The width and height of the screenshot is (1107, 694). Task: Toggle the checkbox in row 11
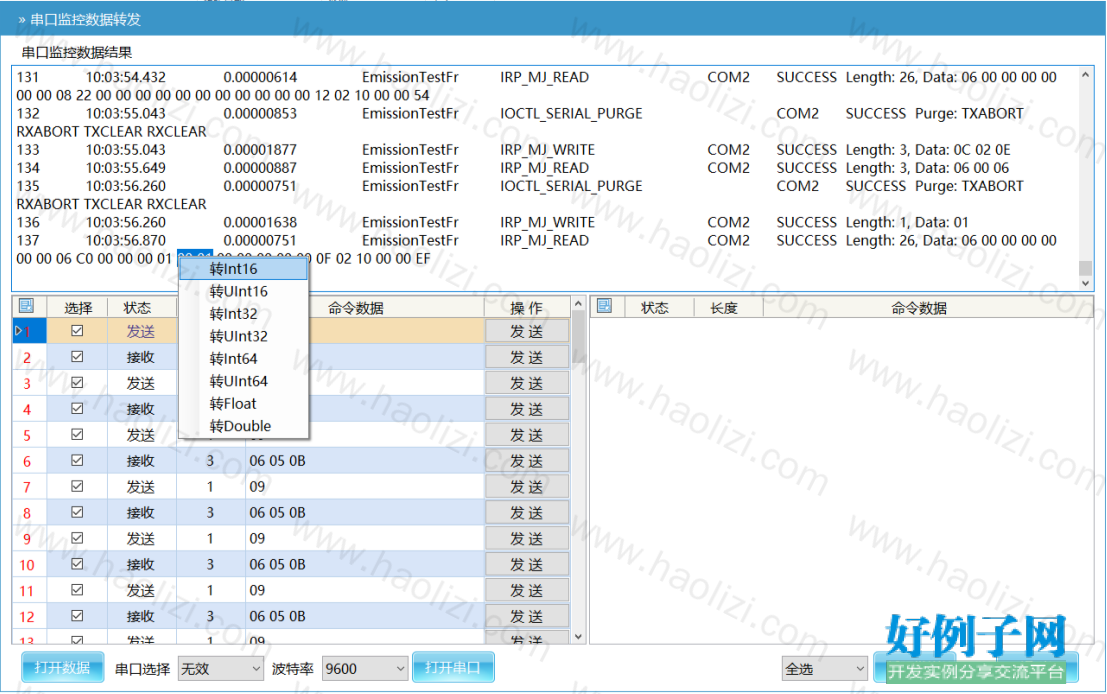tap(77, 590)
